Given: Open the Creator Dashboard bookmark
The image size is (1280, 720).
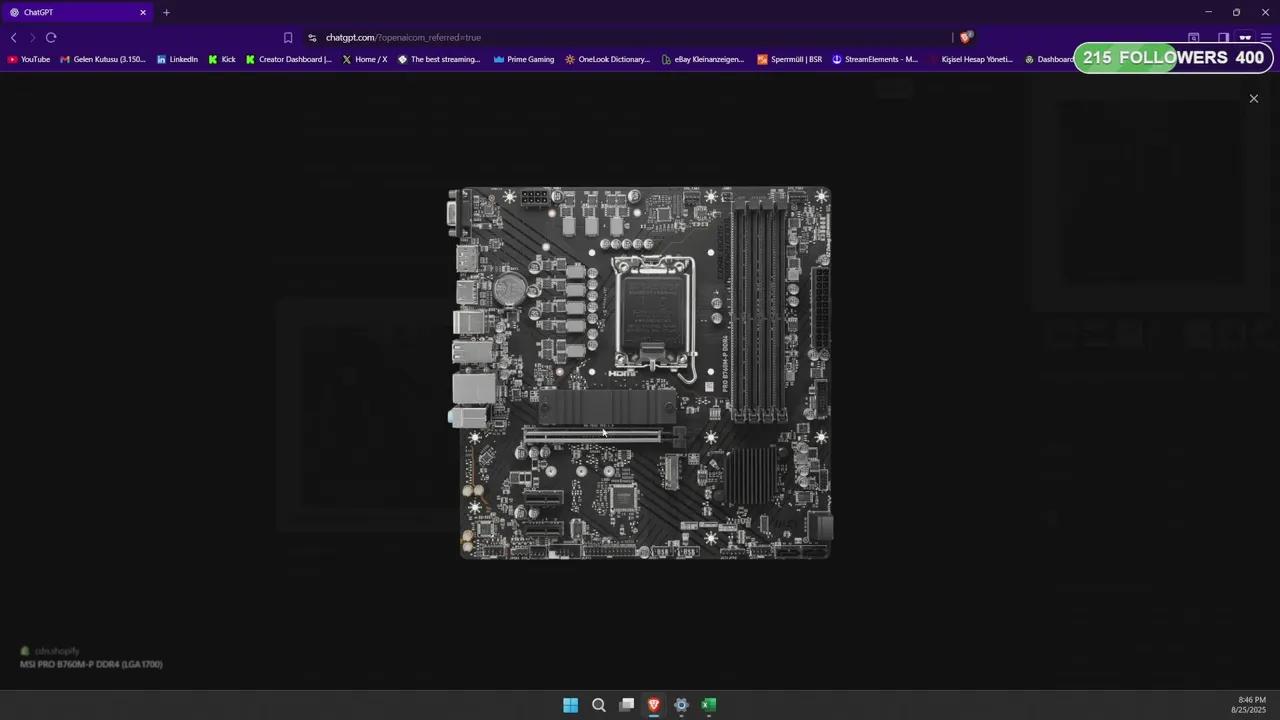Looking at the screenshot, I should (289, 59).
